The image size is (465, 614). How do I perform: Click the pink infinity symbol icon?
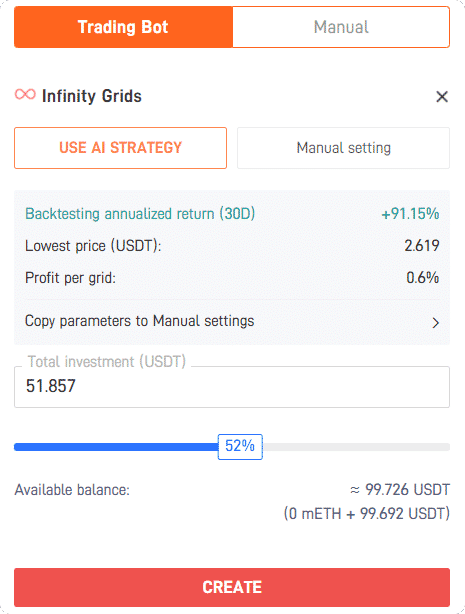[25, 94]
